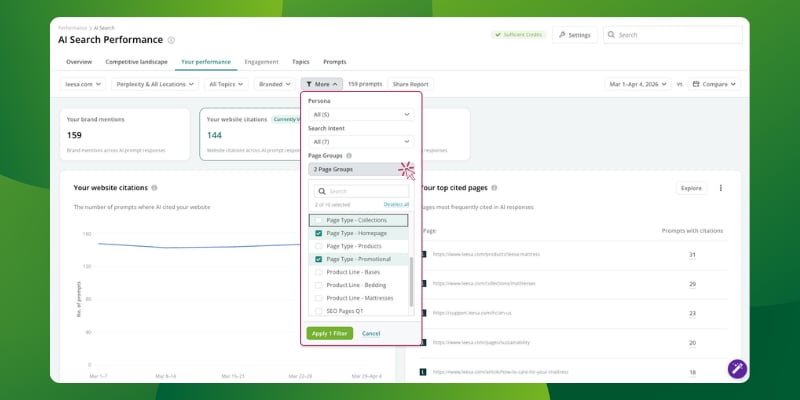Toggle the 2 Page Groups dropdown
The height and width of the screenshot is (400, 800).
[x=361, y=169]
